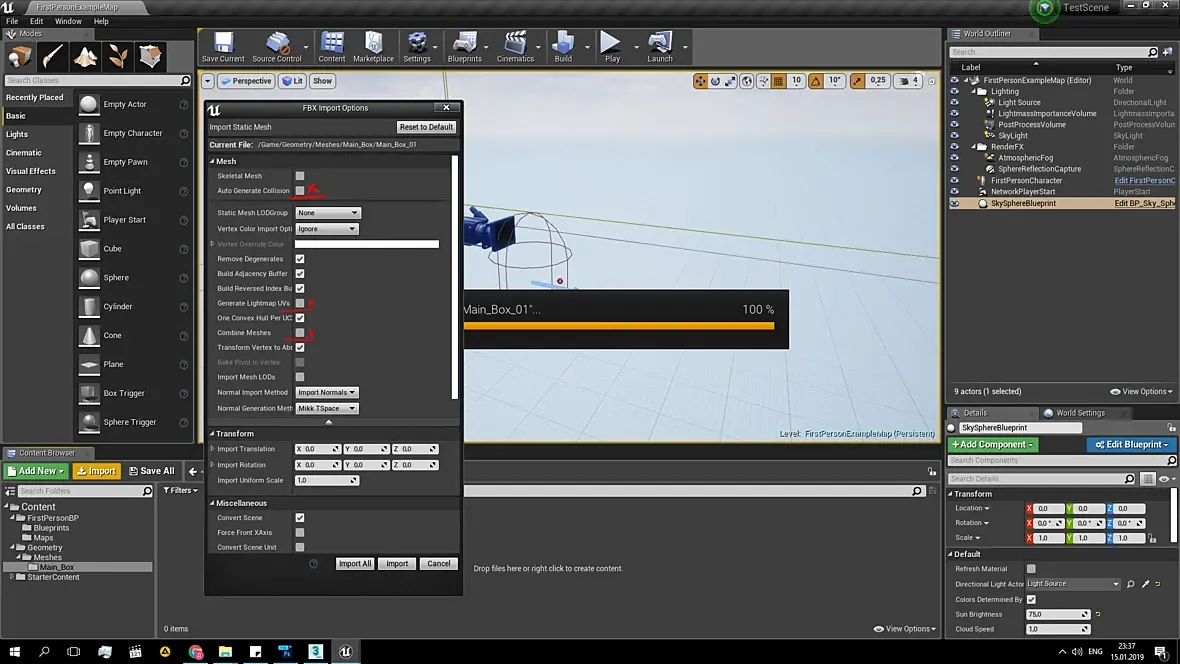
Task: Open the editor Settings icon
Action: pos(417,46)
